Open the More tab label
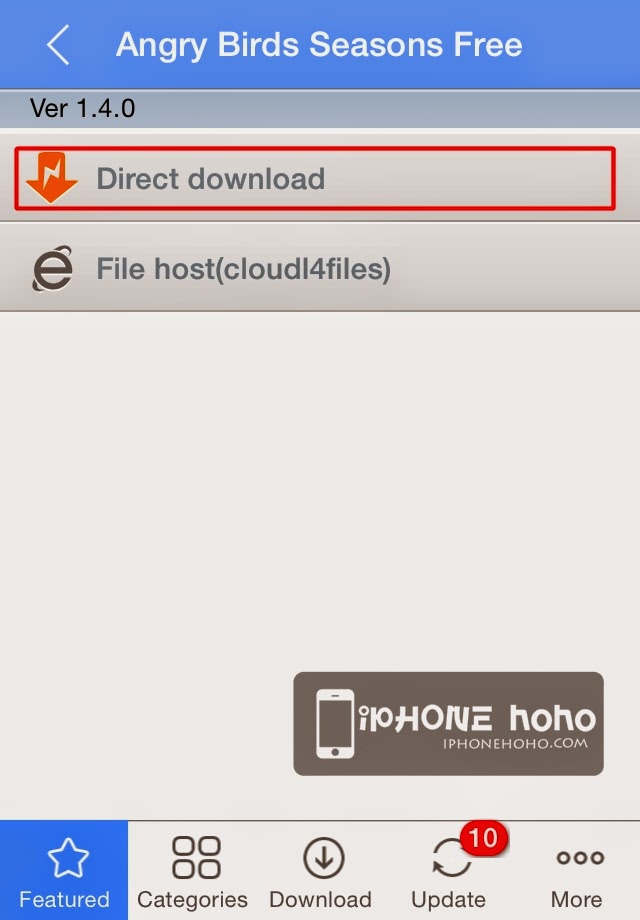640x920 pixels. [577, 899]
